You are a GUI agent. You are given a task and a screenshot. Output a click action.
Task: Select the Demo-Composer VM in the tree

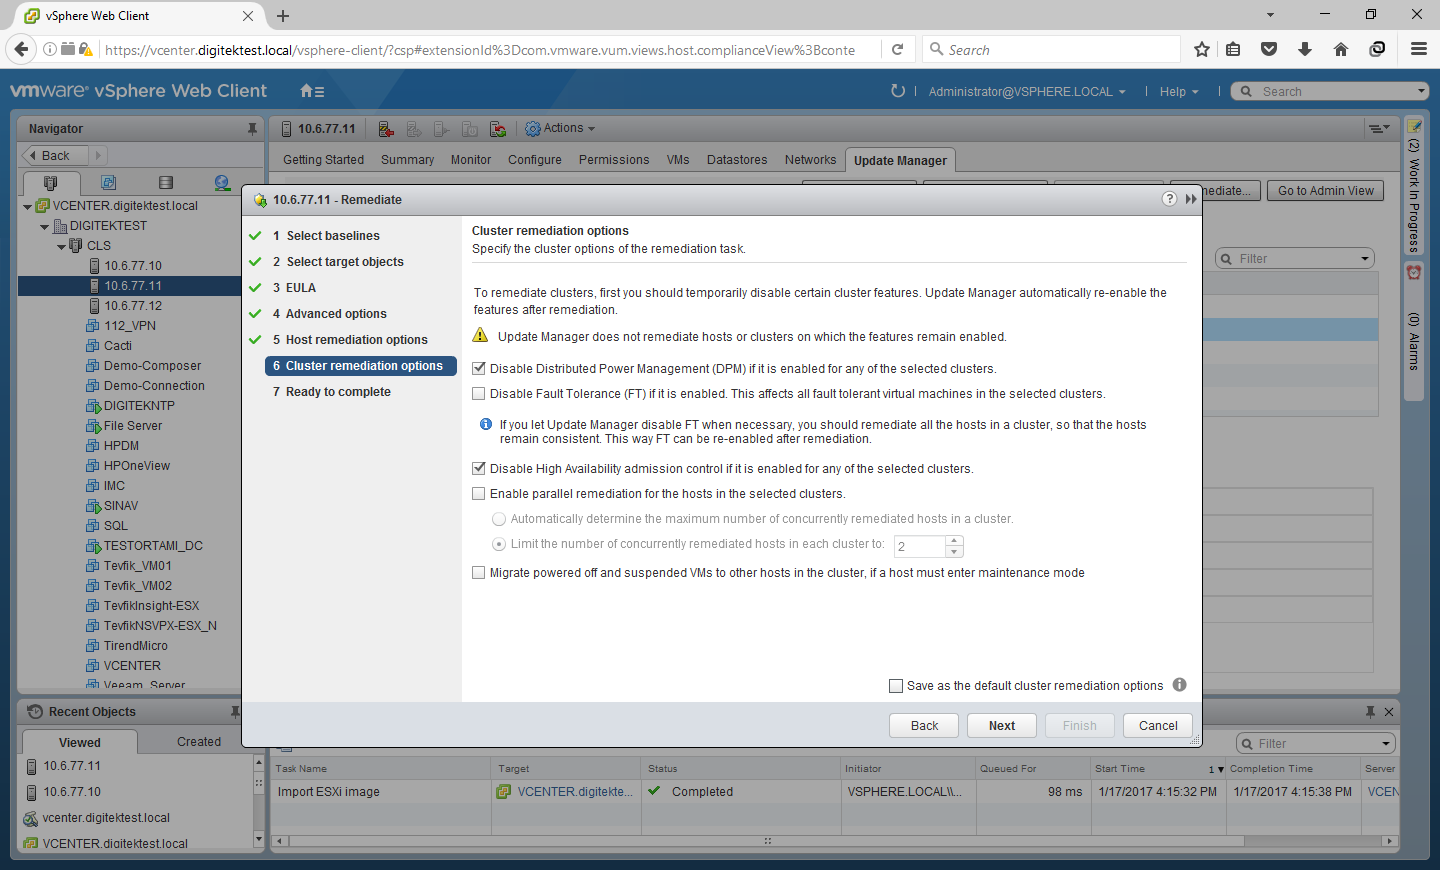(x=152, y=366)
